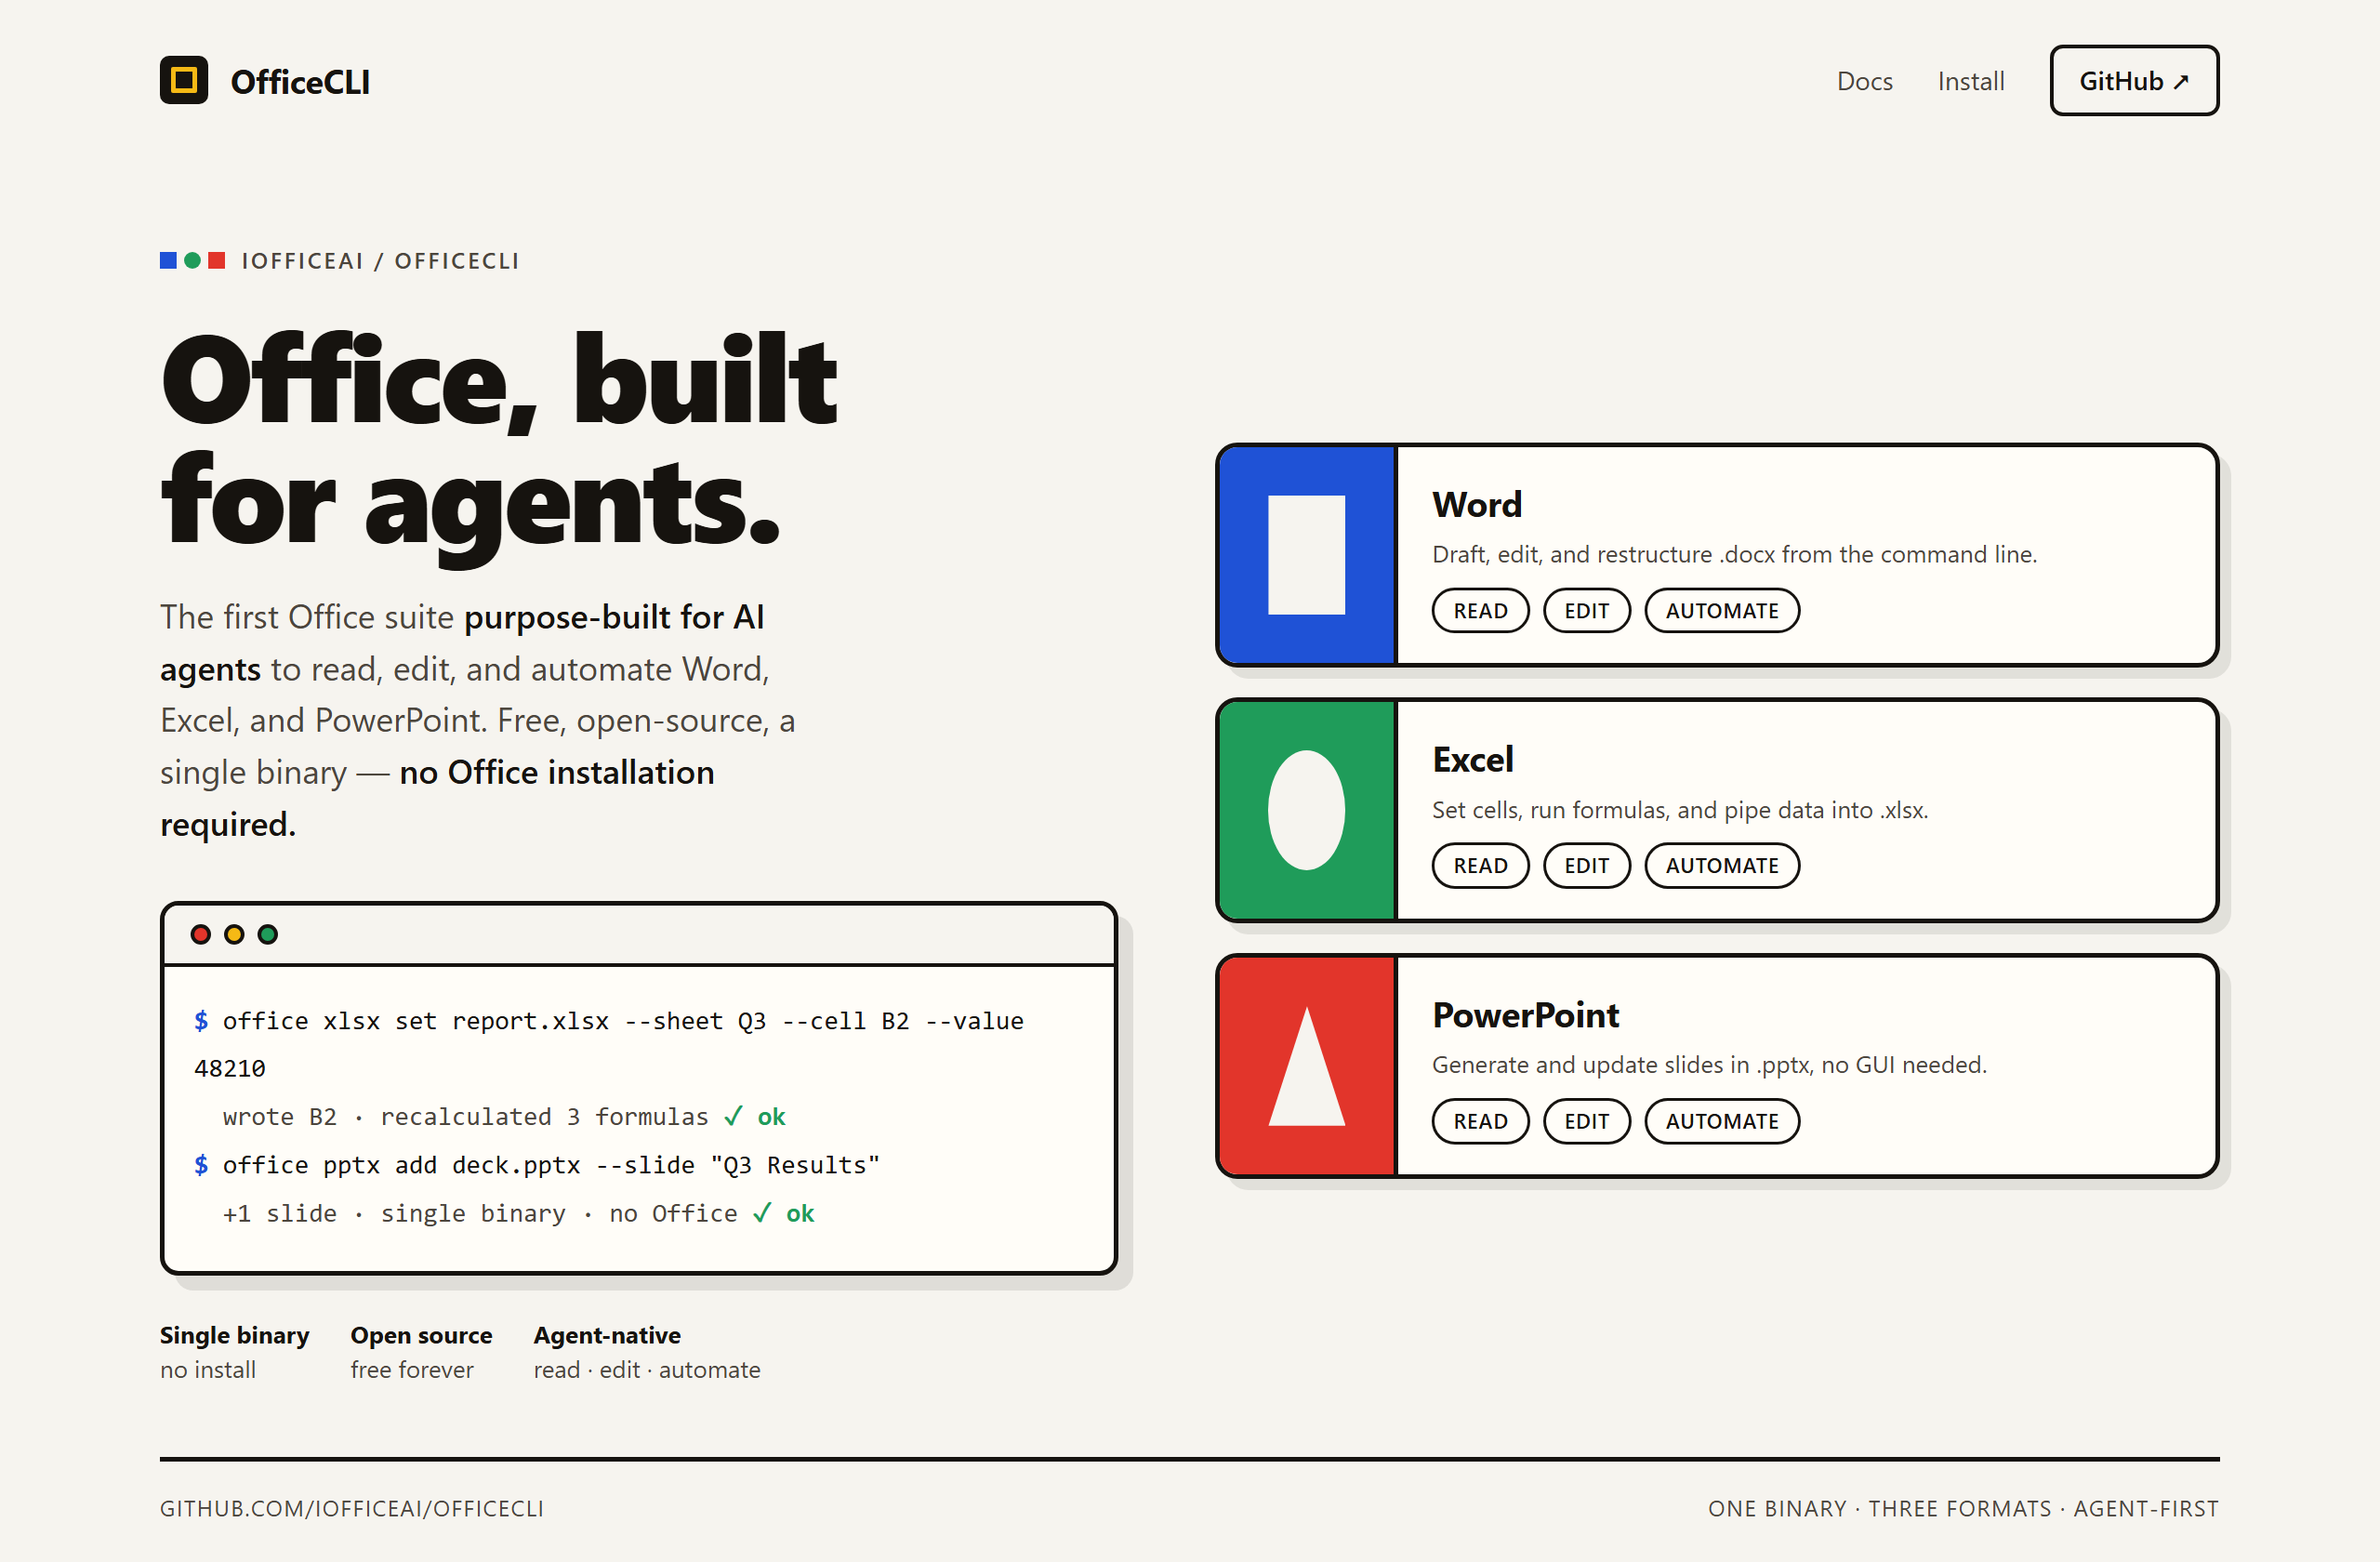Open the Word card title
Viewport: 2380px width, 1562px height.
(1477, 505)
